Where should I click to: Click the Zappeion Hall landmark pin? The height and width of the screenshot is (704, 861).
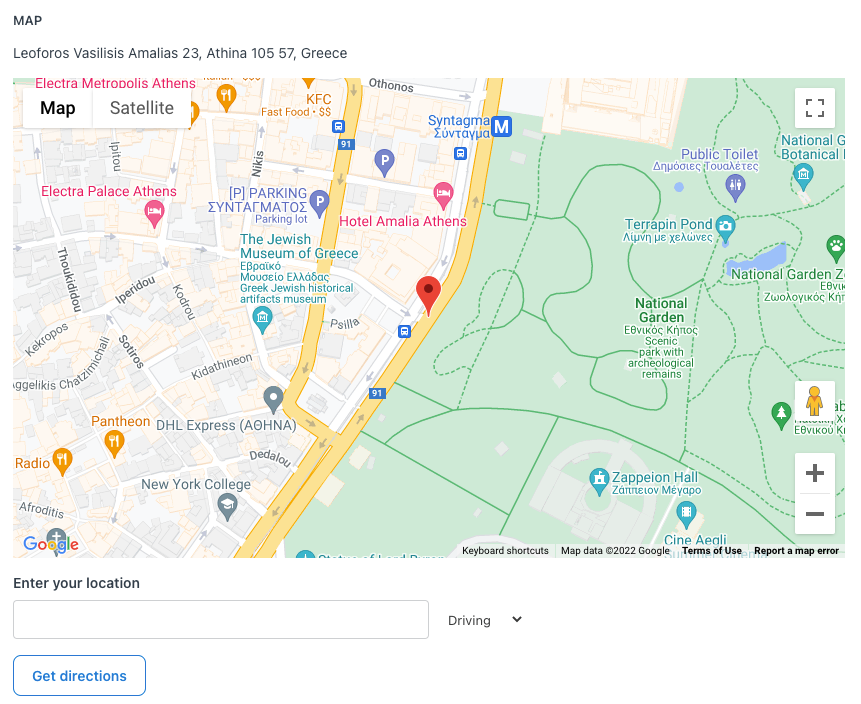(x=599, y=482)
